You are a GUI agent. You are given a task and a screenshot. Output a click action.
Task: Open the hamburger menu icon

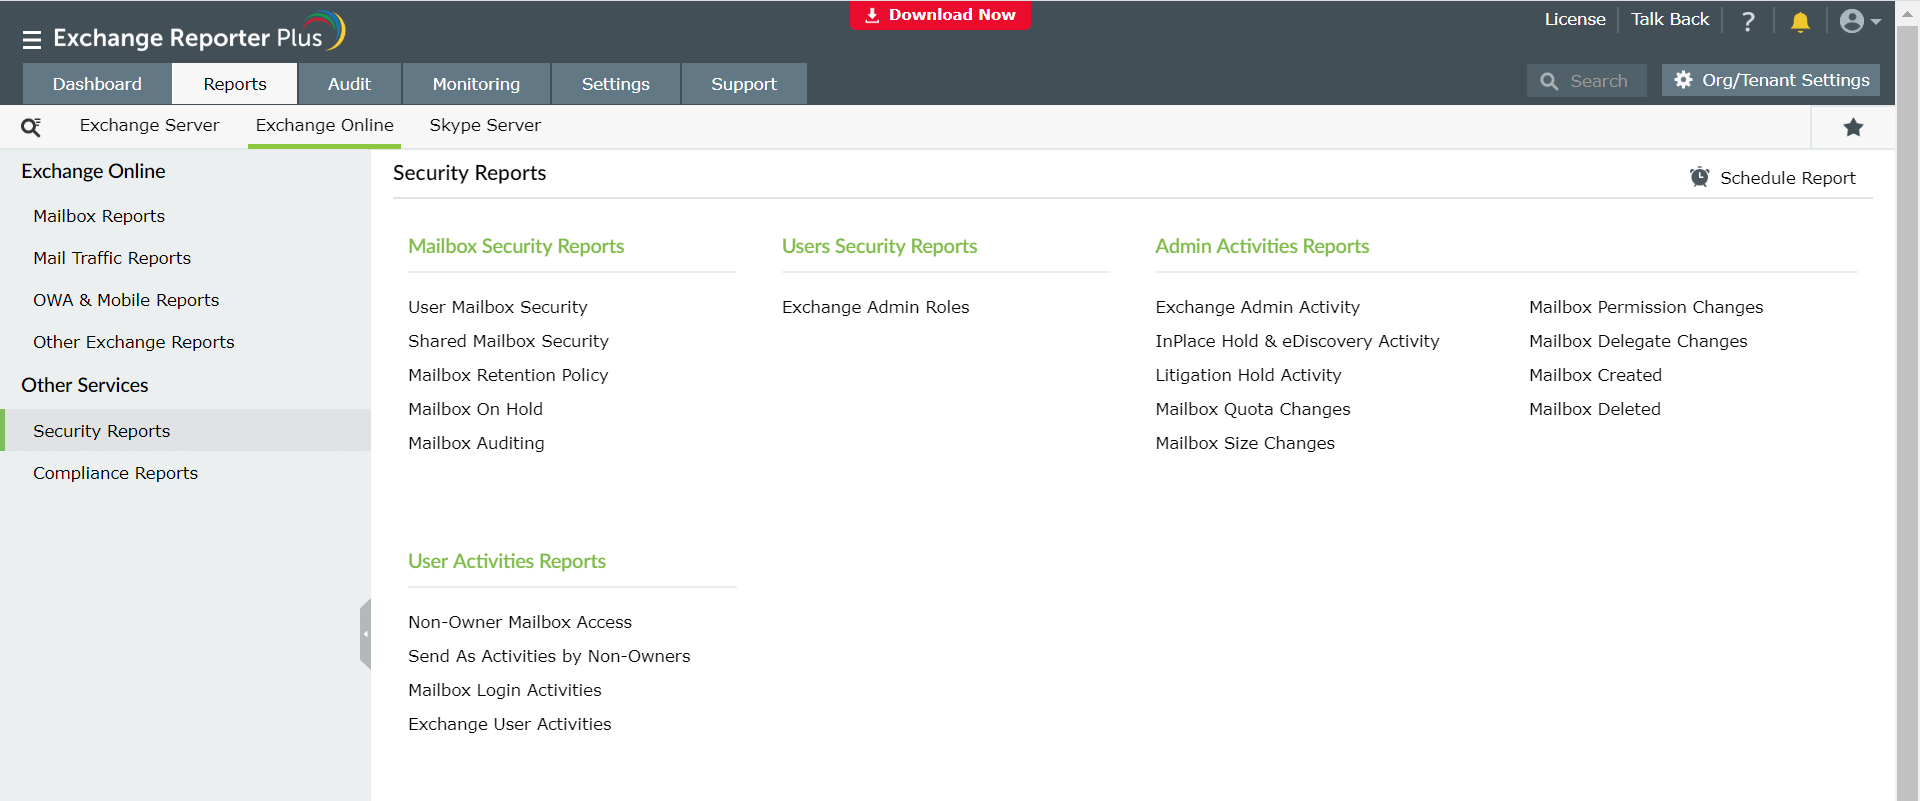(x=32, y=40)
